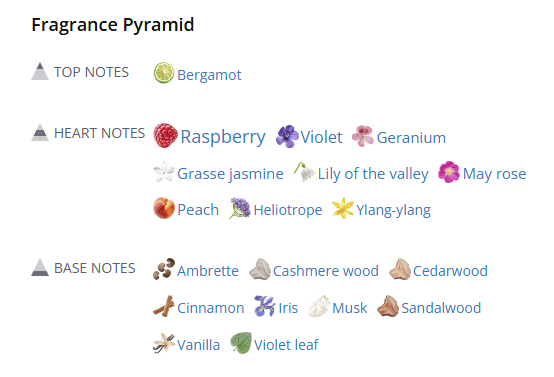Open the Lily of the valley link
554x377 pixels.
tap(373, 174)
